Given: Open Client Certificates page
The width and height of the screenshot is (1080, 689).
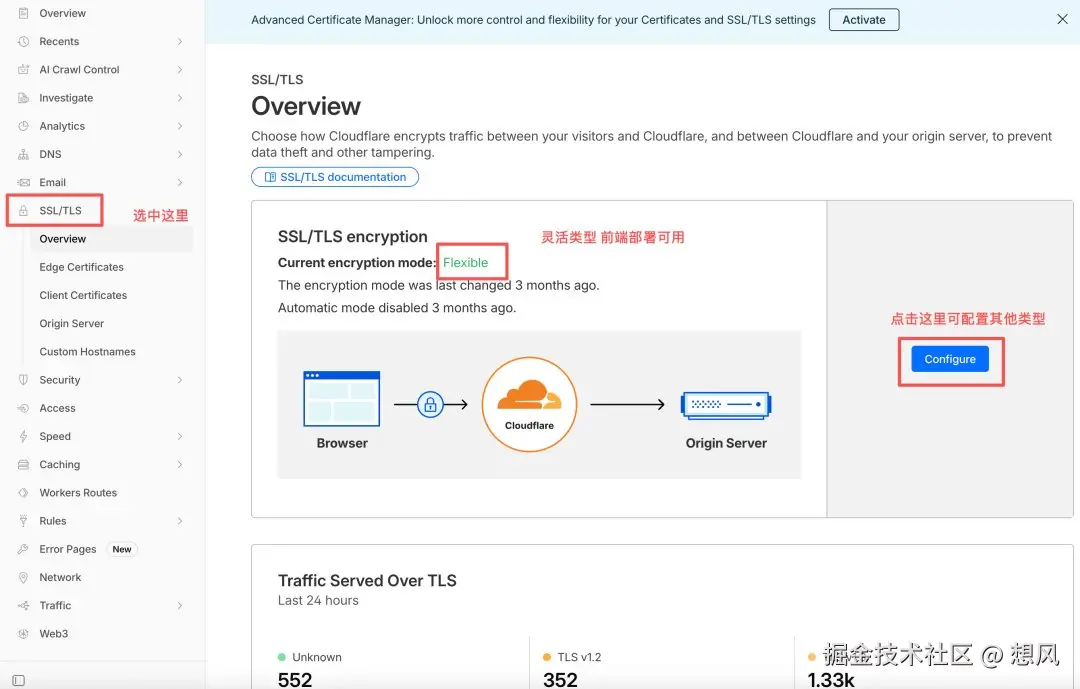Looking at the screenshot, I should [x=83, y=296].
